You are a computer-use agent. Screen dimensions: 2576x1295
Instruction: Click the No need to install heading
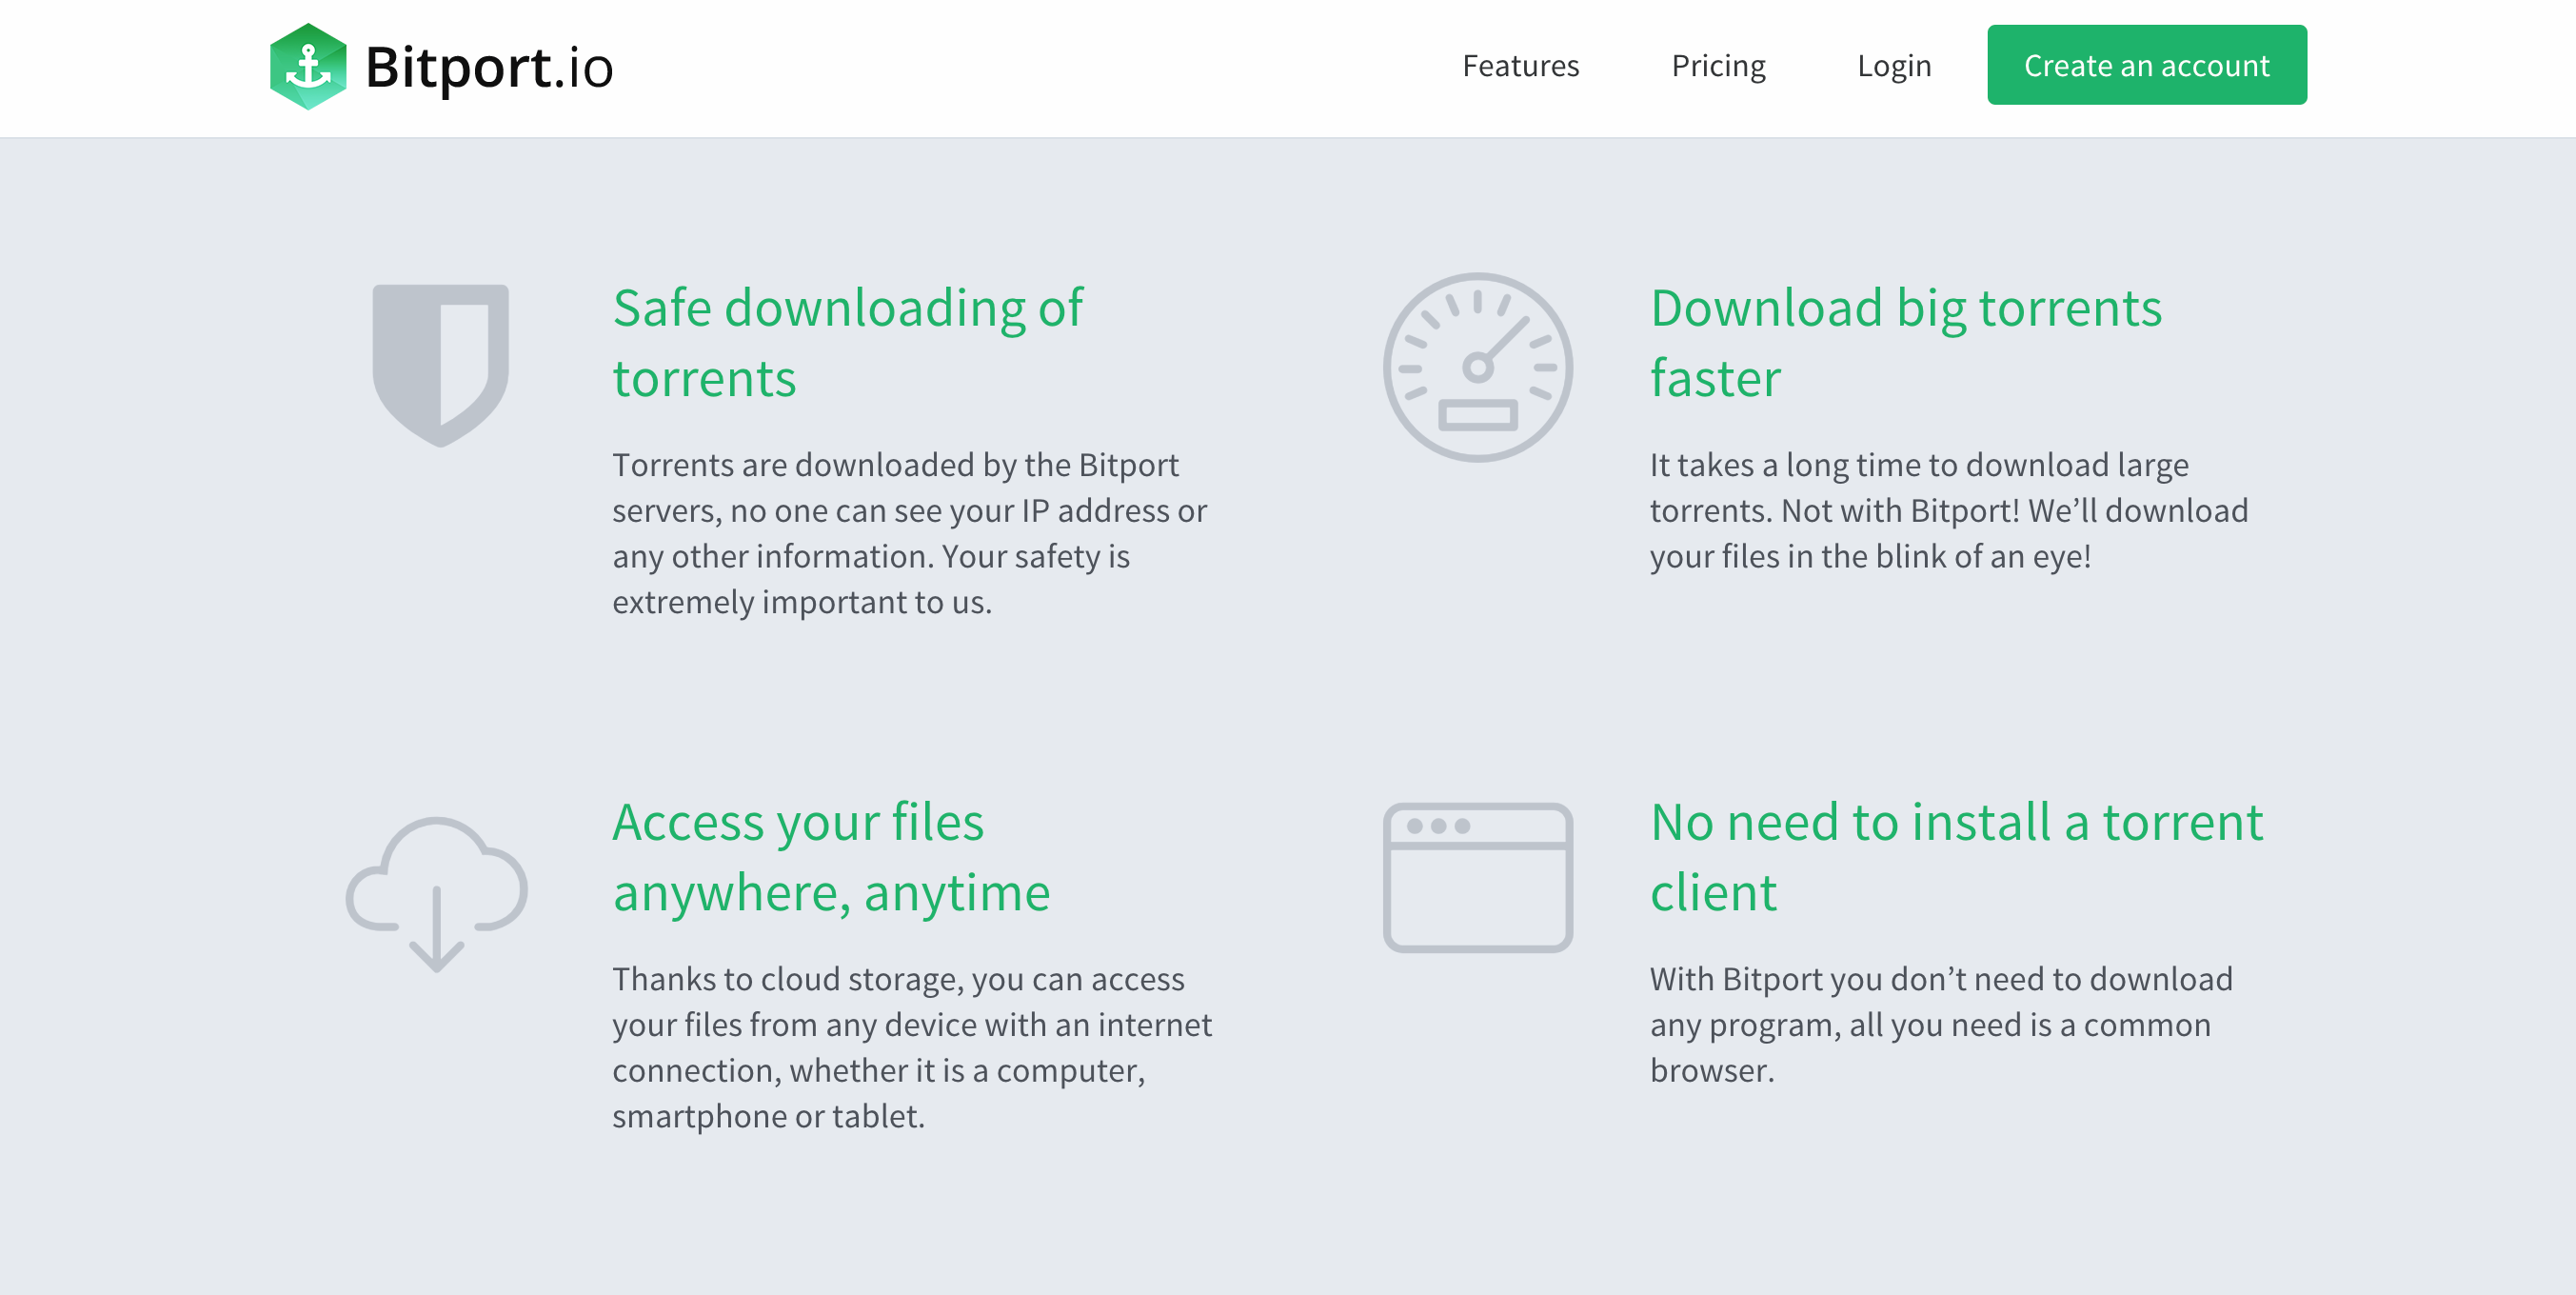coord(1956,856)
